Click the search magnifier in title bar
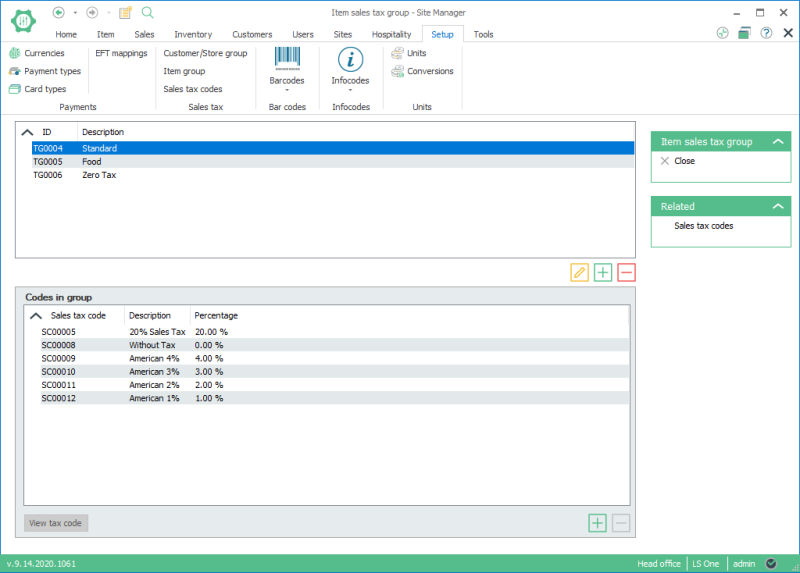The height and width of the screenshot is (573, 800). coord(147,12)
